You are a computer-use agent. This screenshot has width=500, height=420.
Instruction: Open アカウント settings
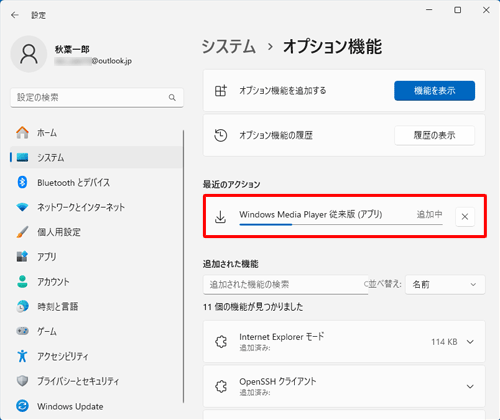pyautogui.click(x=96, y=281)
